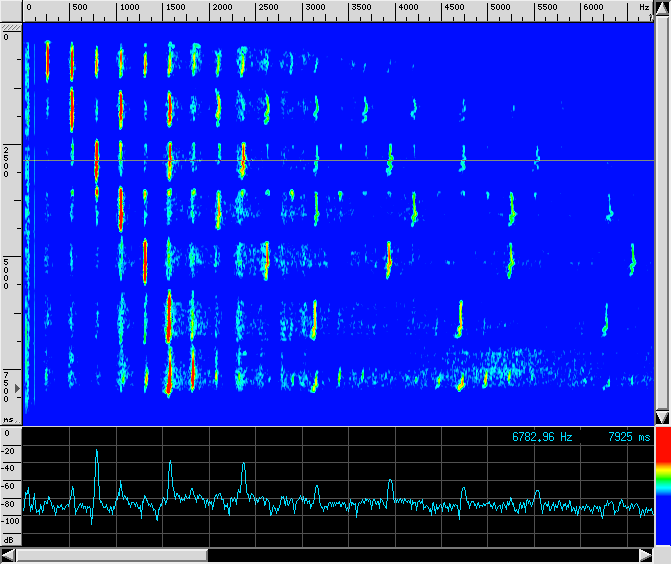Viewport: 671px width, 564px height.
Task: Click the tallest spectrum peak at -20 dB
Action: point(97,452)
